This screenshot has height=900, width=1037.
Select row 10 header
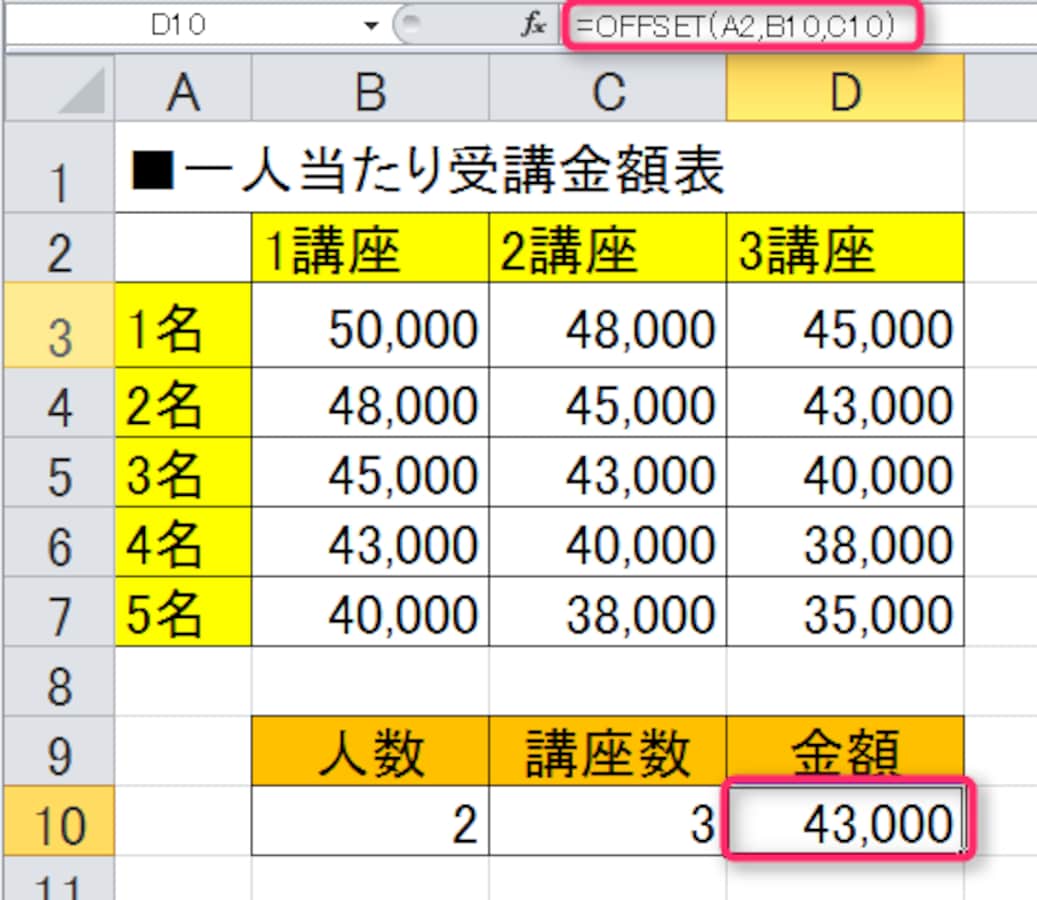tap(60, 821)
